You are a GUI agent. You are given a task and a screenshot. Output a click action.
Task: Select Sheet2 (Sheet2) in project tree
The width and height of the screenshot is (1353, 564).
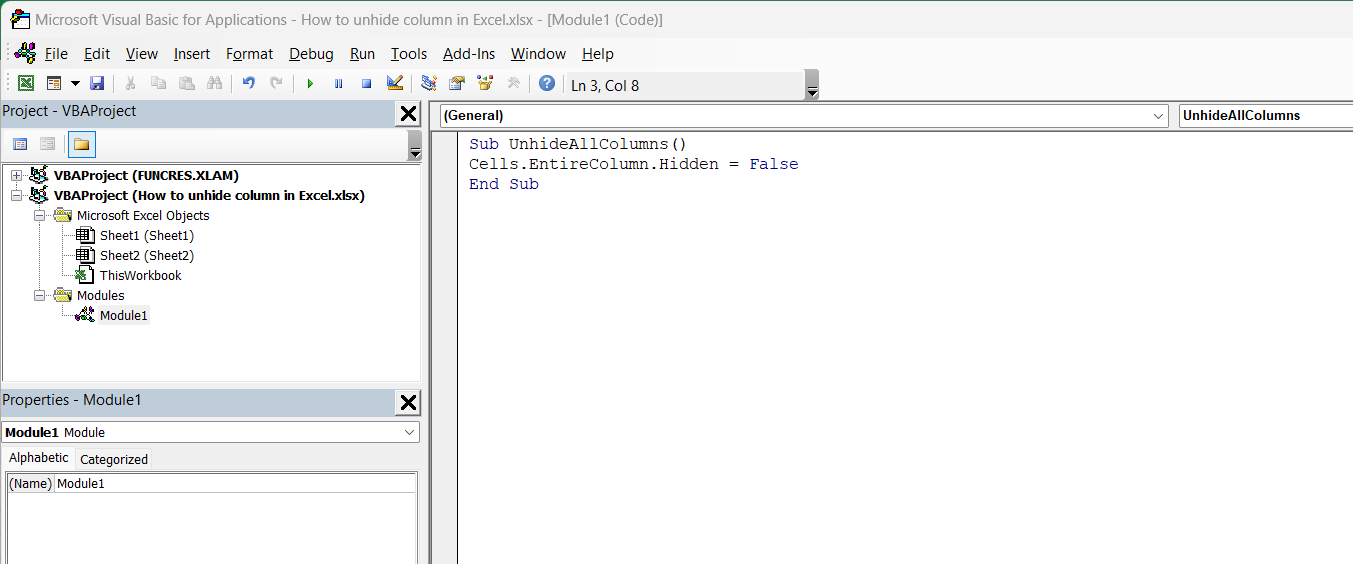pos(147,255)
